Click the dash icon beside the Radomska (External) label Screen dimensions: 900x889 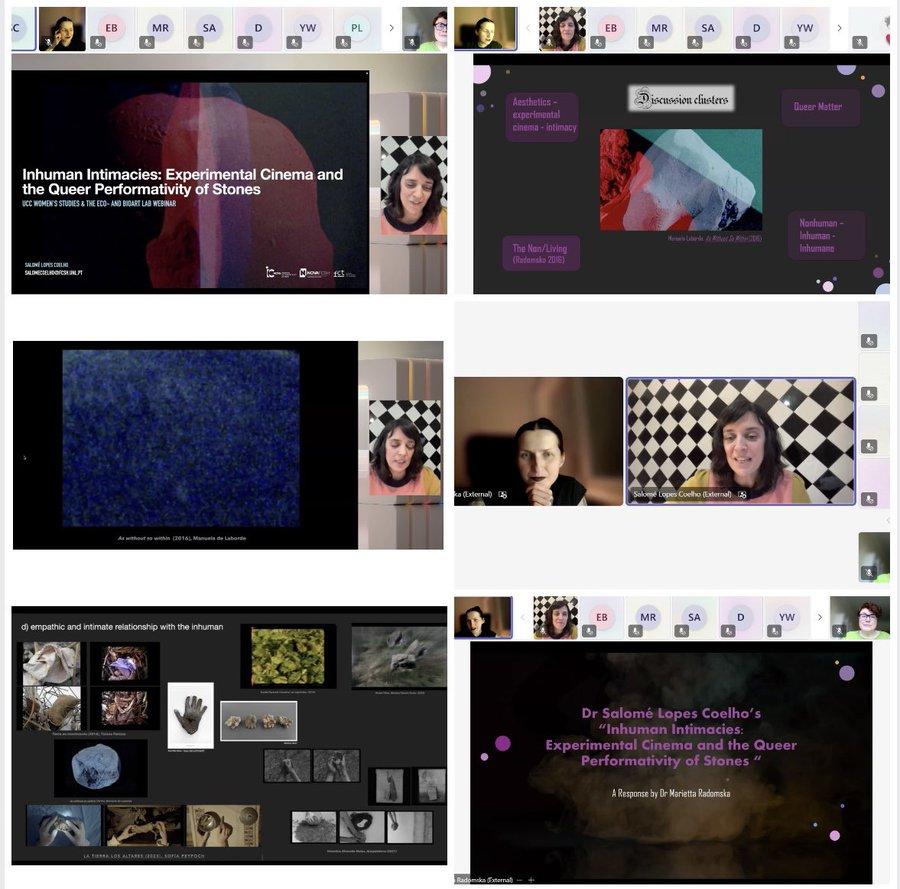(x=519, y=879)
